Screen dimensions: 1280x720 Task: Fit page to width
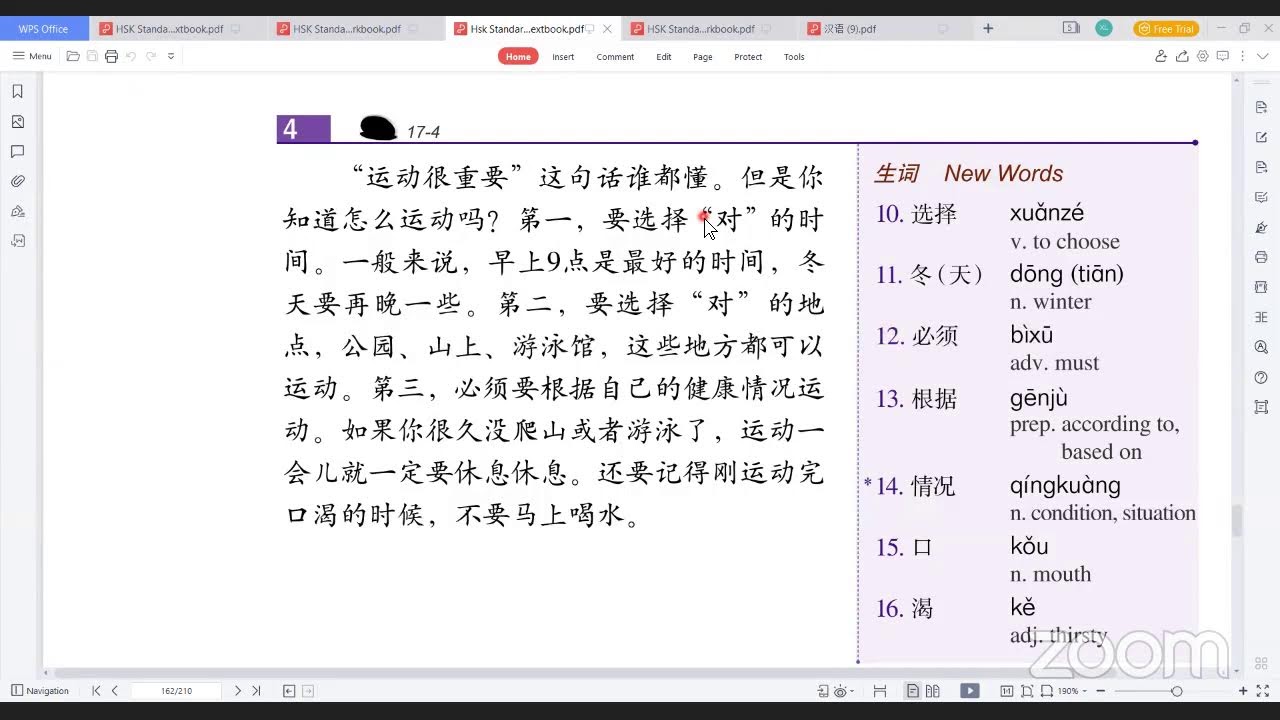[x=1046, y=690]
